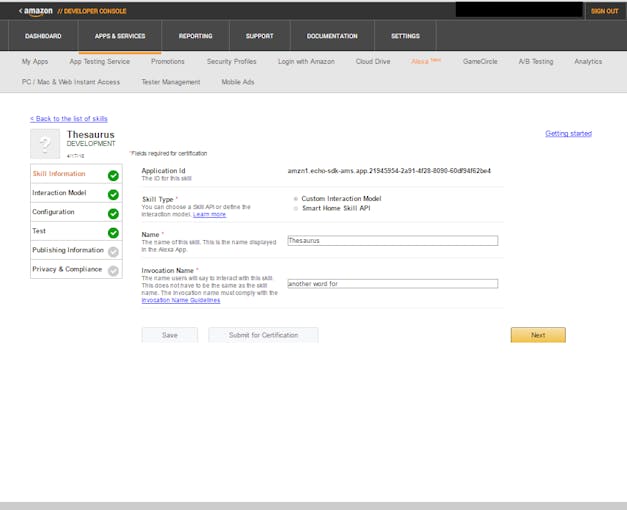Screen dimensions: 627x510
Task: Select Publishing Information sidebar step
Action: [x=76, y=250]
